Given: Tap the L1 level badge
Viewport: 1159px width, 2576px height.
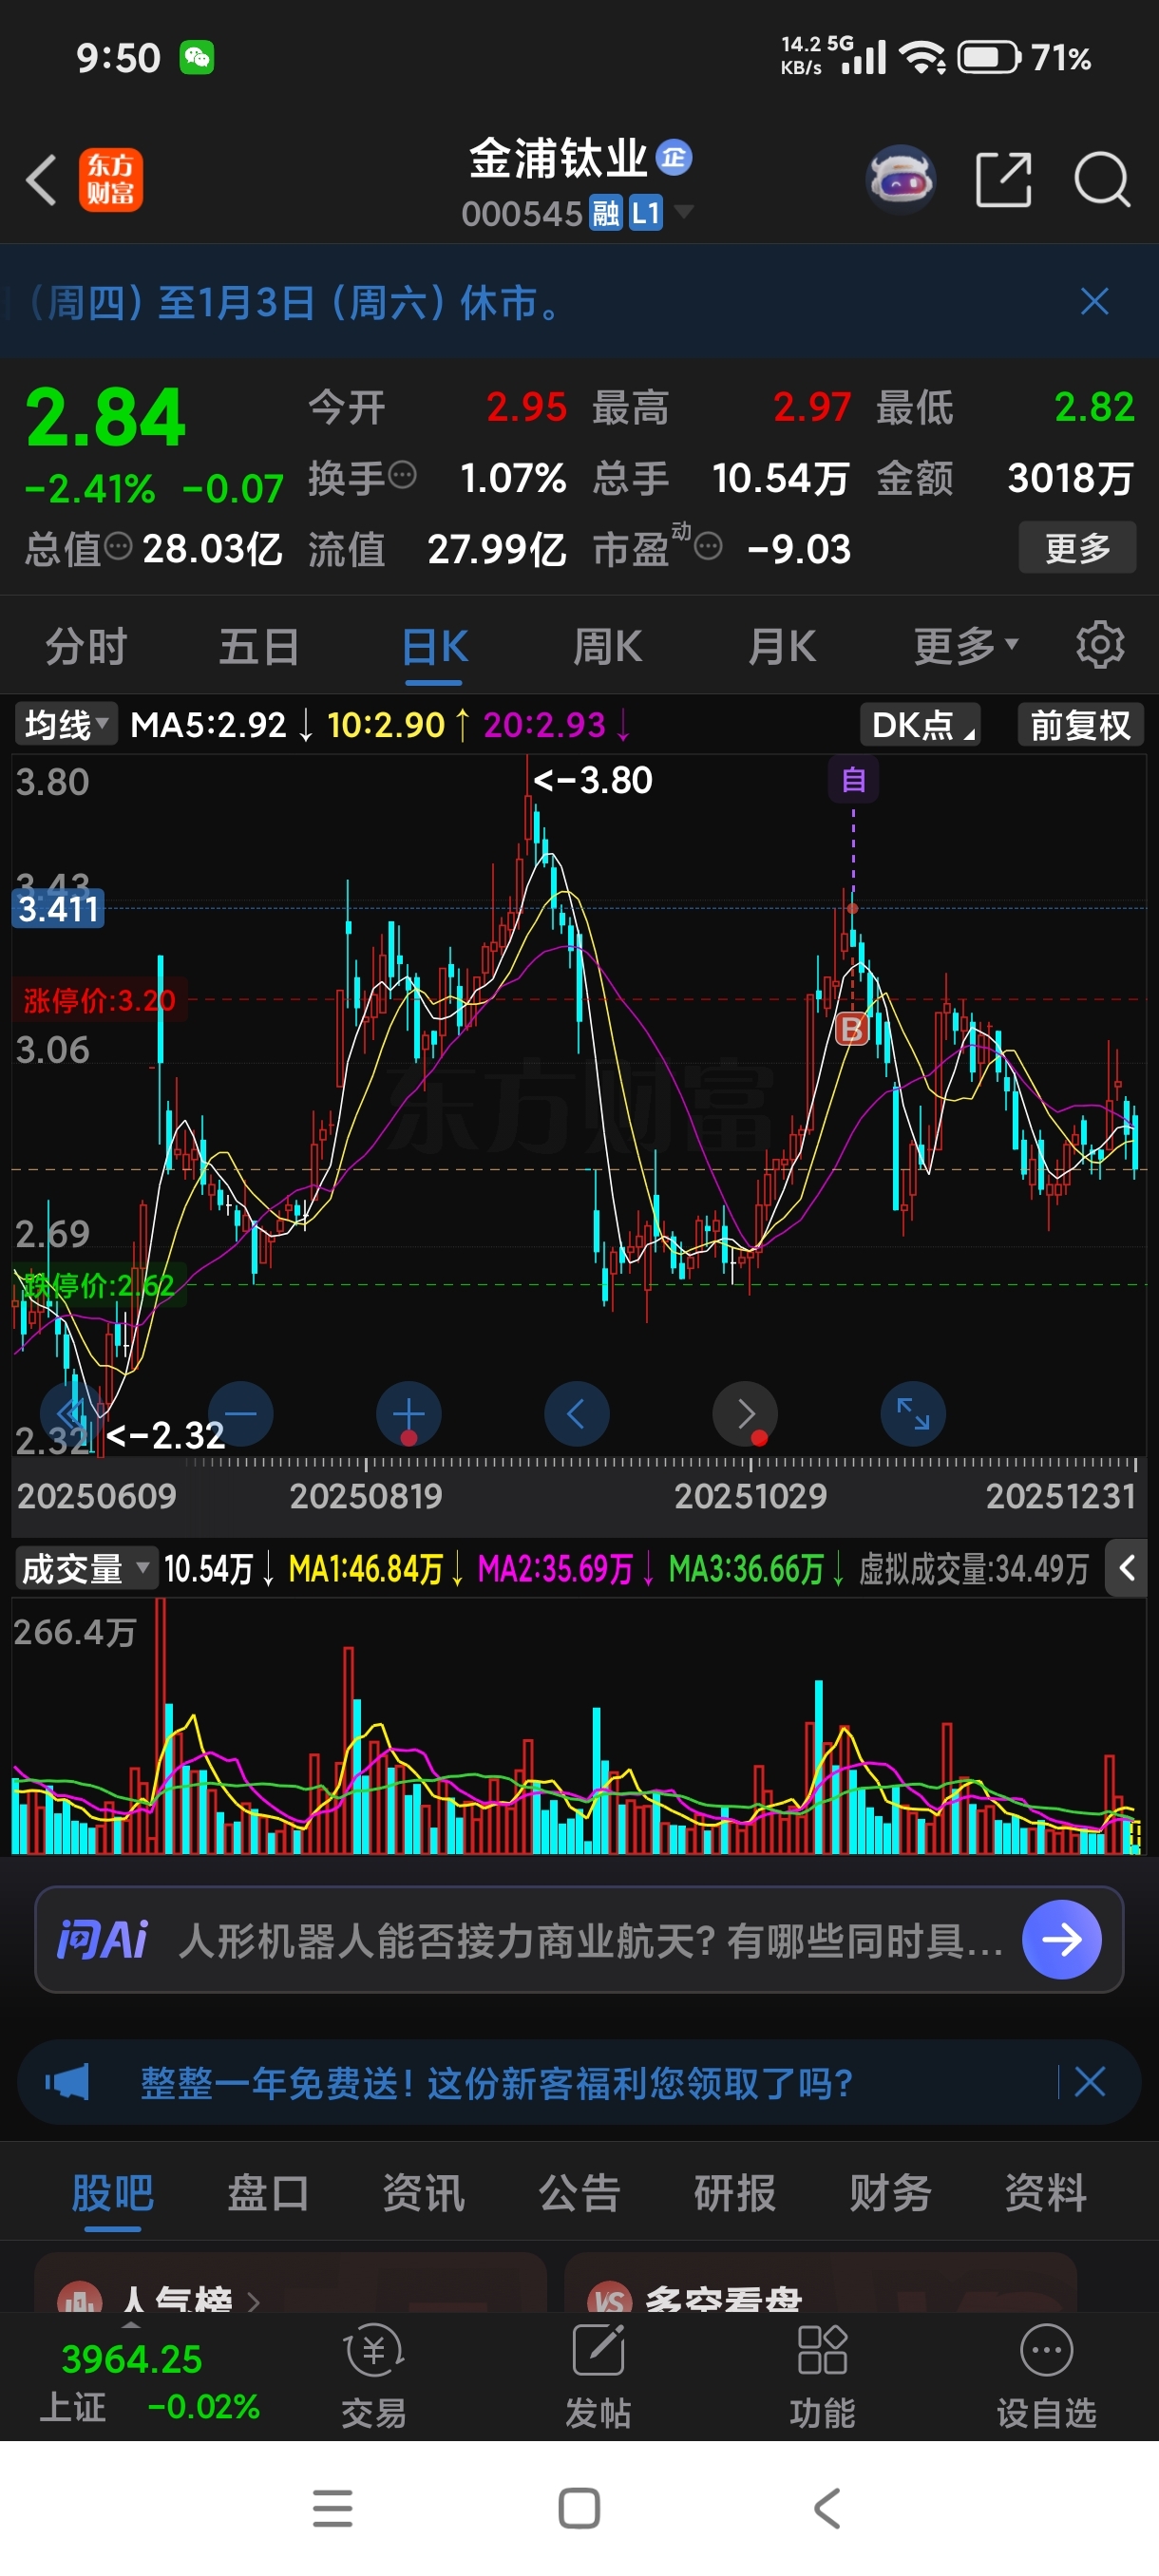Looking at the screenshot, I should [x=645, y=212].
